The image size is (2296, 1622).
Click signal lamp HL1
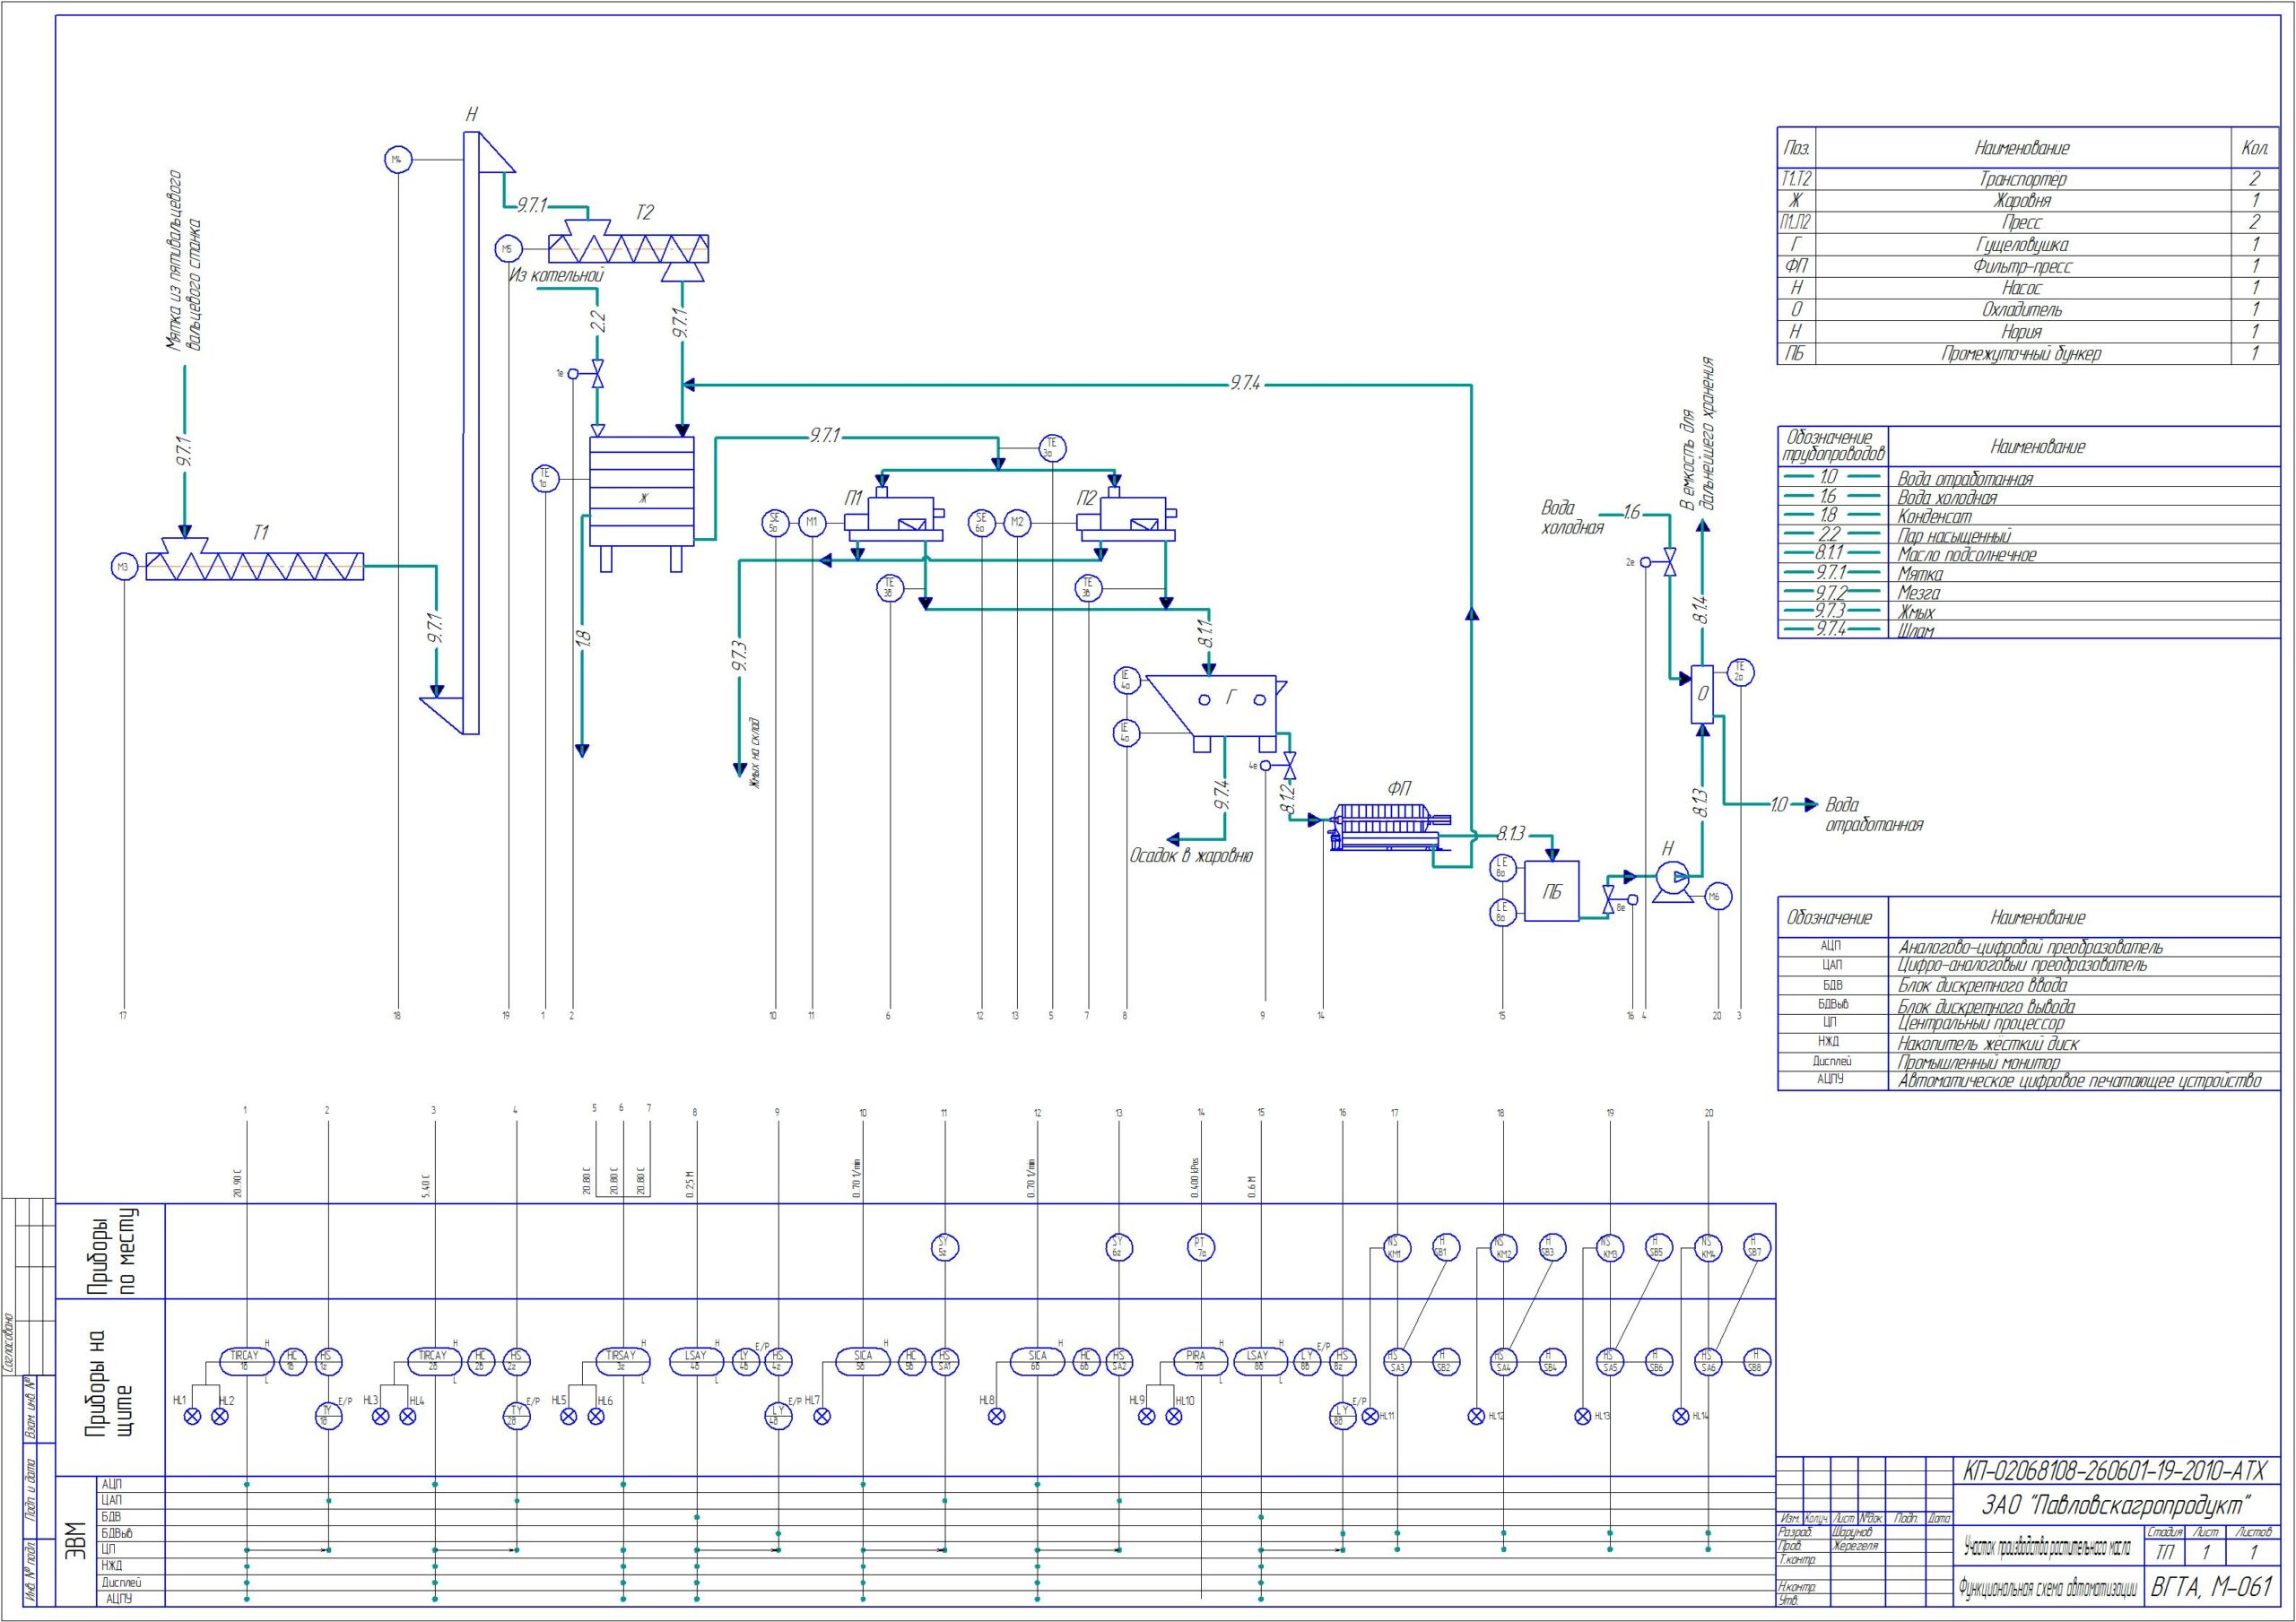point(194,1416)
